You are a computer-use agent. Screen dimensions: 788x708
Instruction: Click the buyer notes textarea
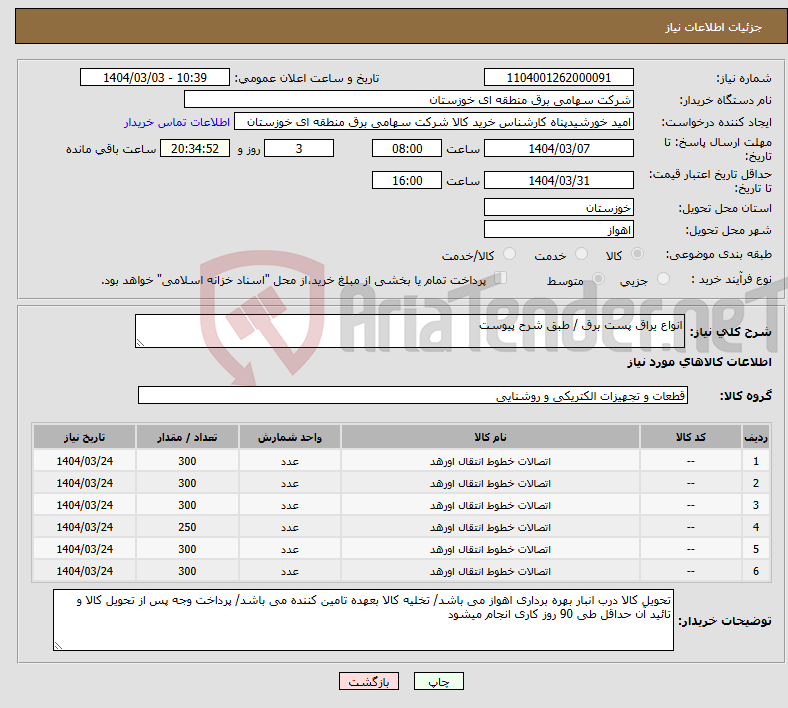[x=363, y=620]
